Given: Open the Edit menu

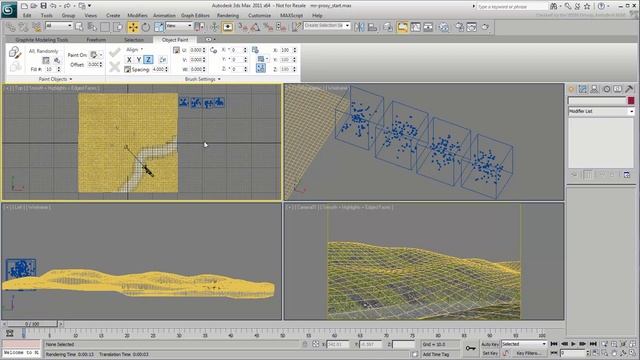Looking at the screenshot, I should click(x=27, y=16).
